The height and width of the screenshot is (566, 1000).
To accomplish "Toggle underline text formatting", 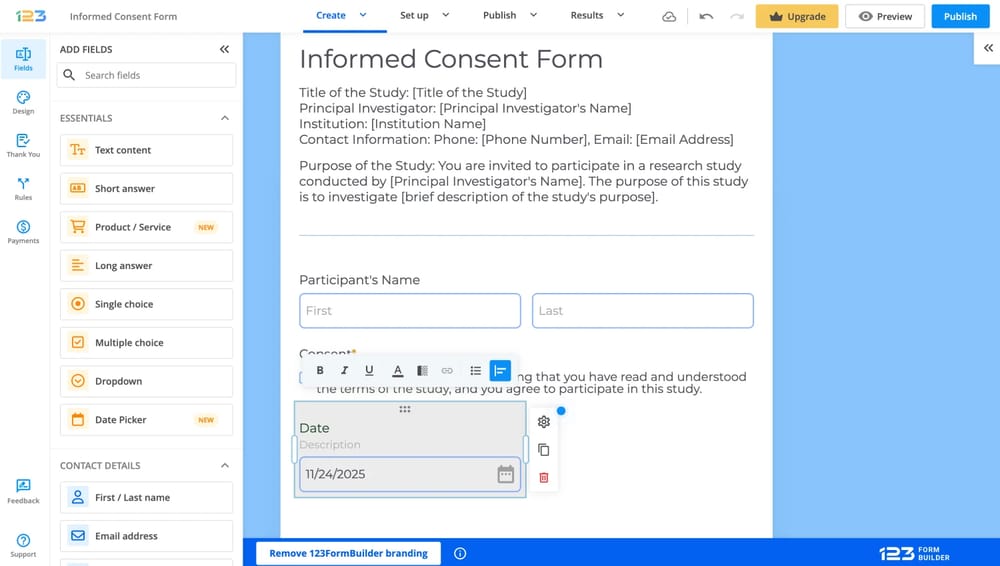I will (369, 371).
